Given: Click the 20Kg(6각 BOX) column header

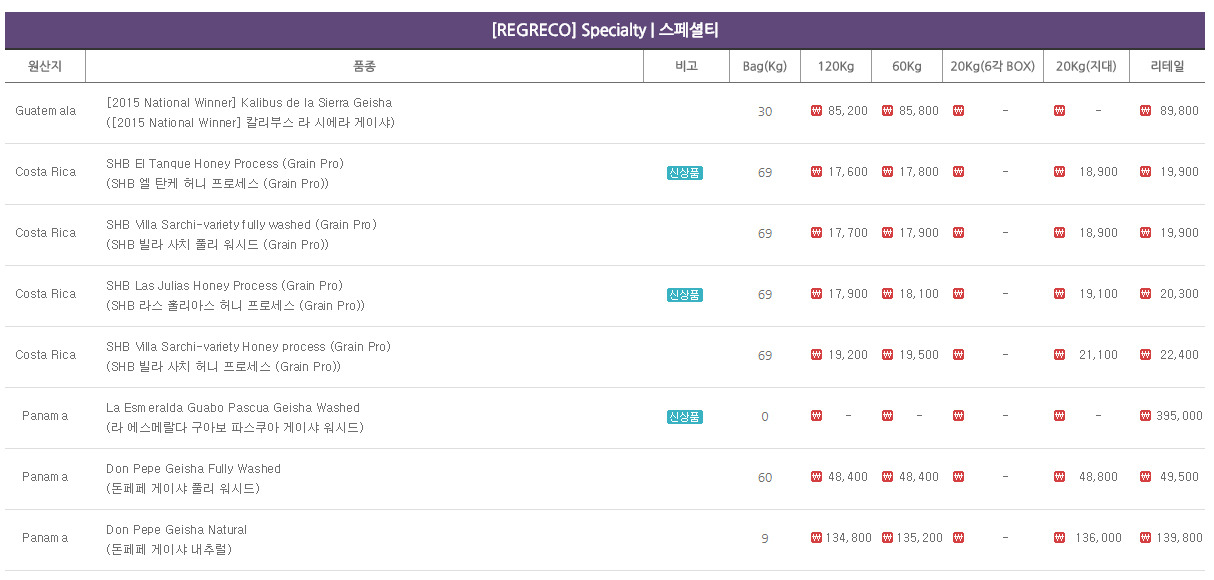Looking at the screenshot, I should [992, 66].
